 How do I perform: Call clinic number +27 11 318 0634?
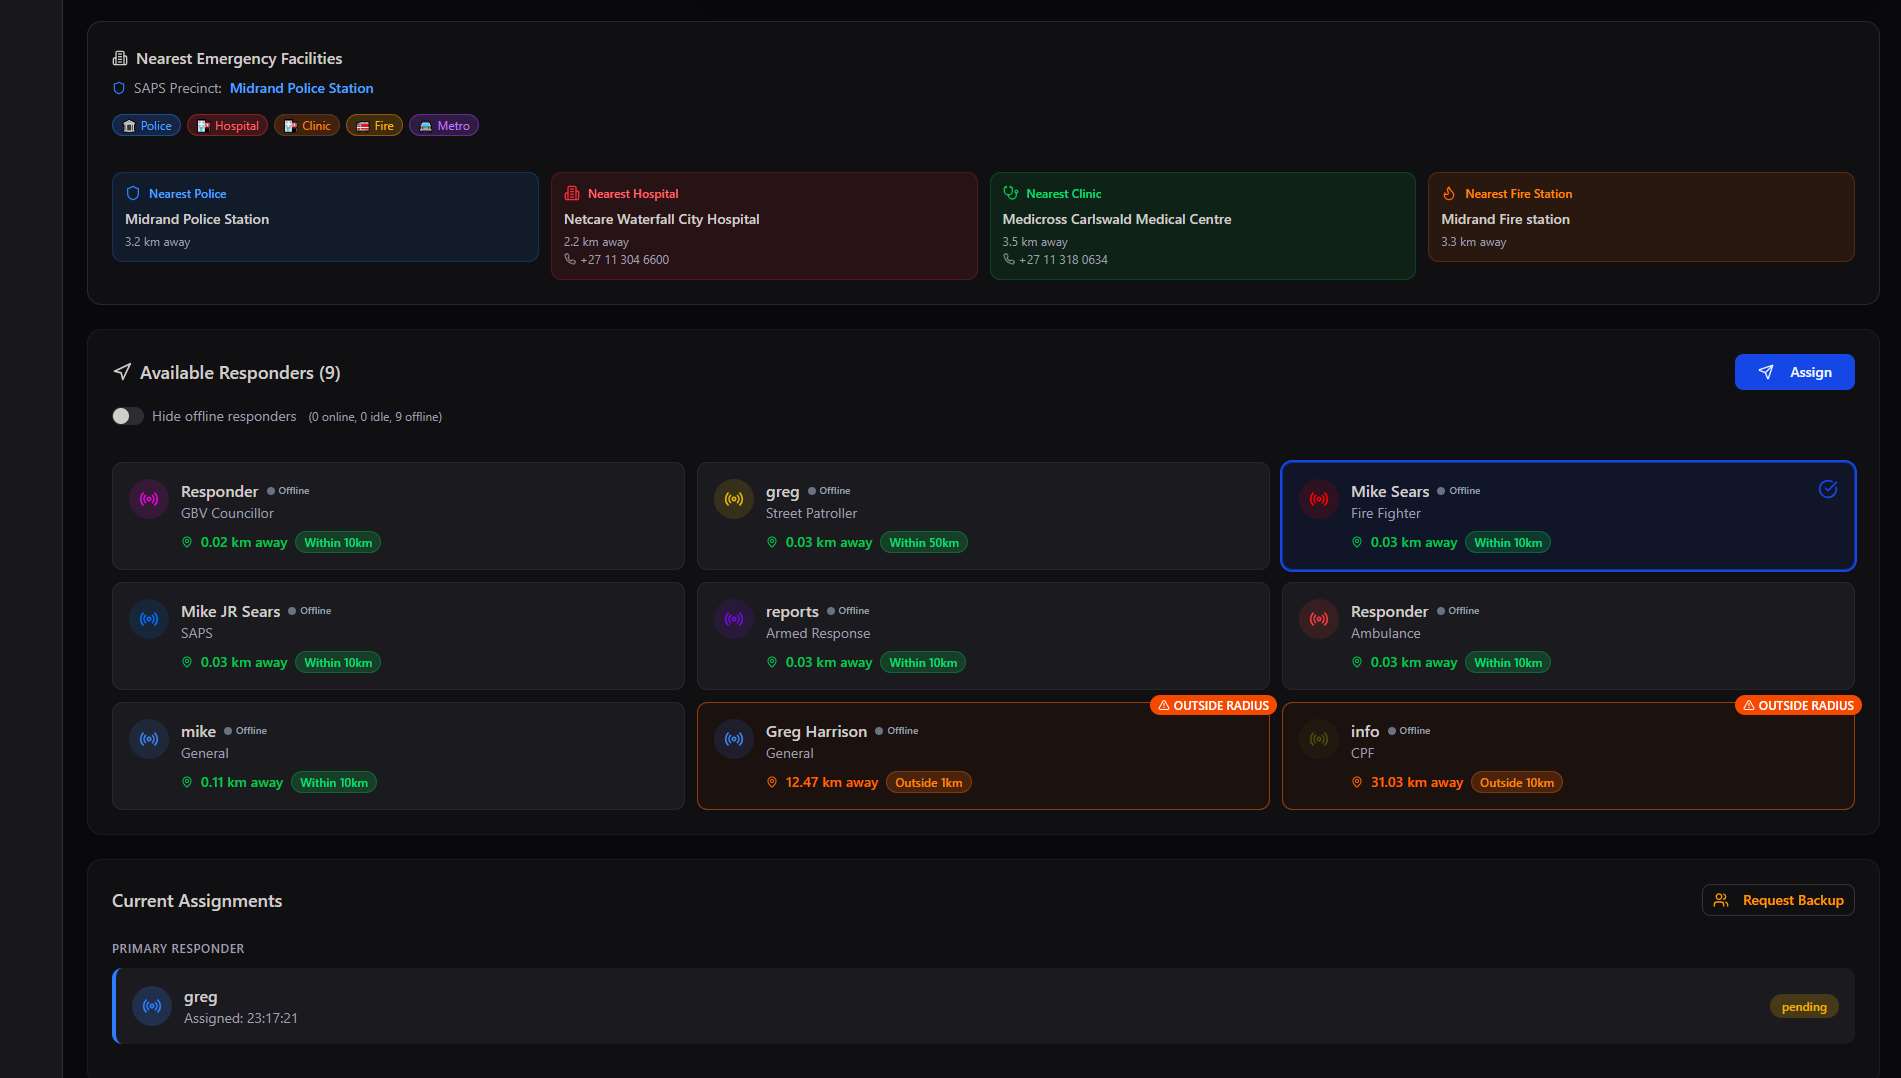tap(1063, 260)
